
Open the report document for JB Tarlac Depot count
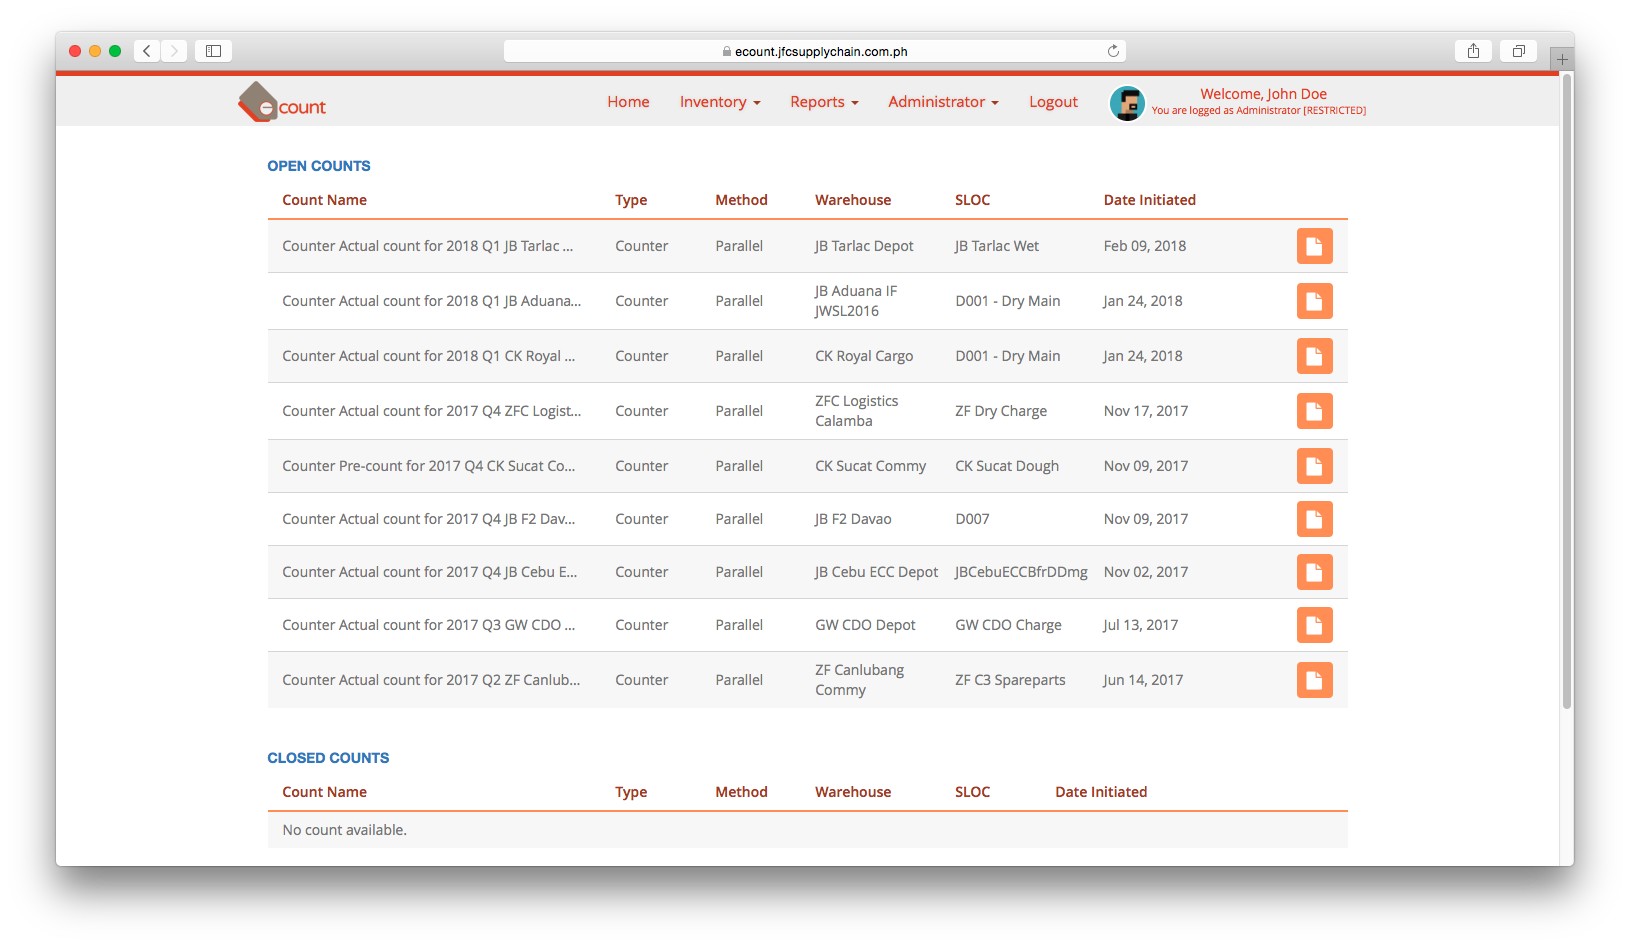[x=1314, y=246]
